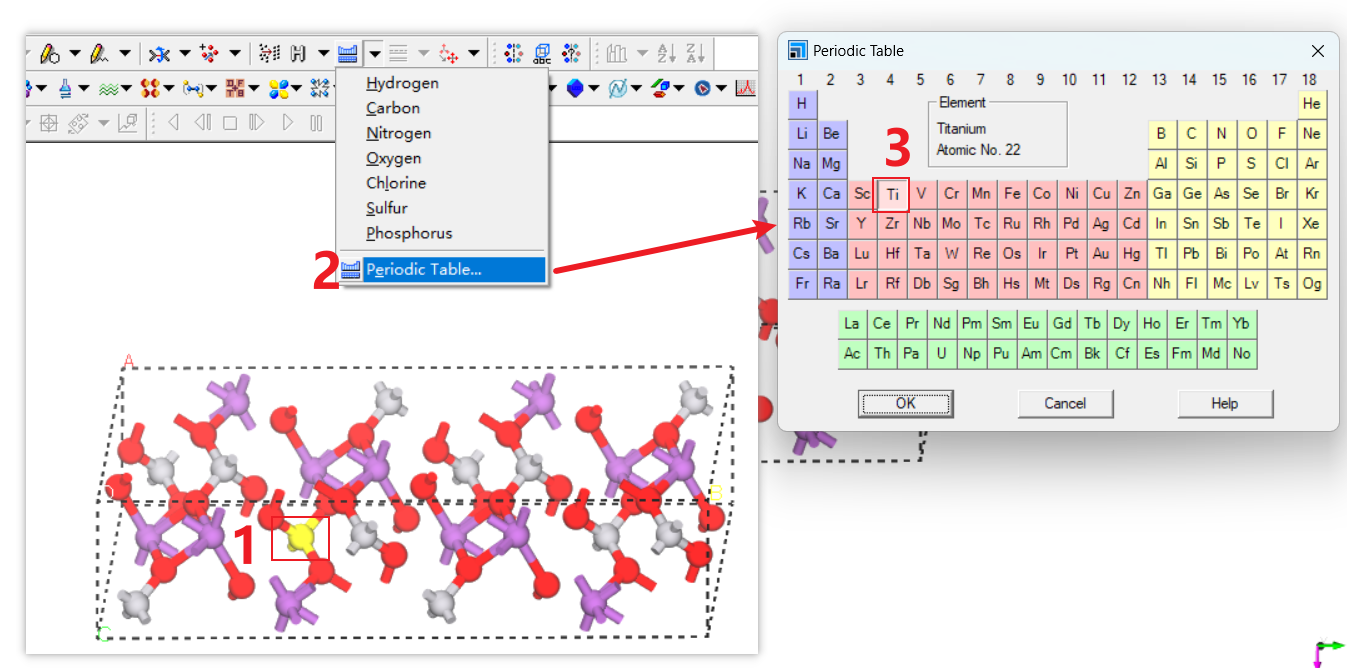Open dropdown arrow next to Adjust Hydrogen
The height and width of the screenshot is (668, 1347).
pos(323,53)
